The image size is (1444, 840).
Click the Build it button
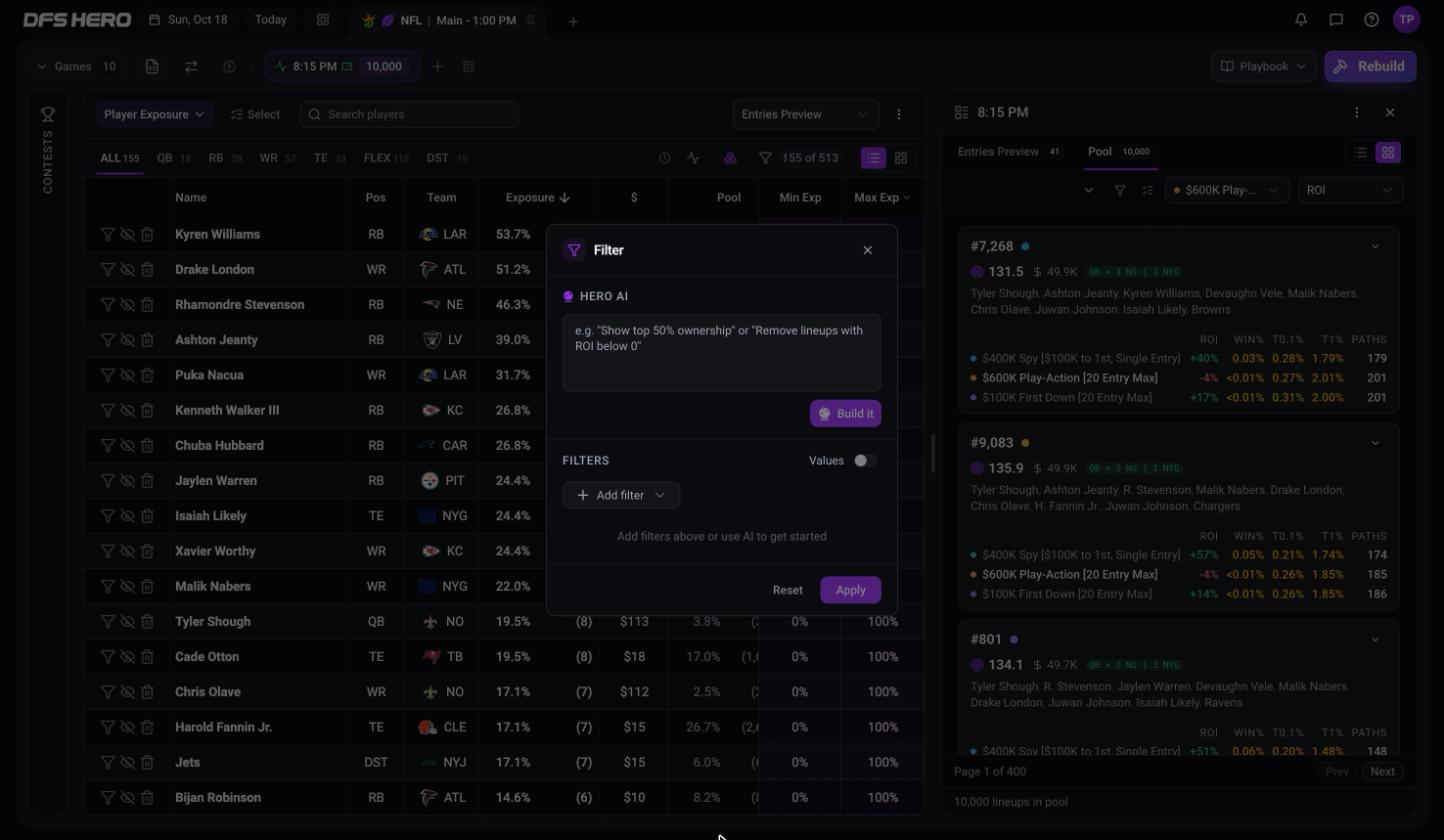[x=846, y=414]
